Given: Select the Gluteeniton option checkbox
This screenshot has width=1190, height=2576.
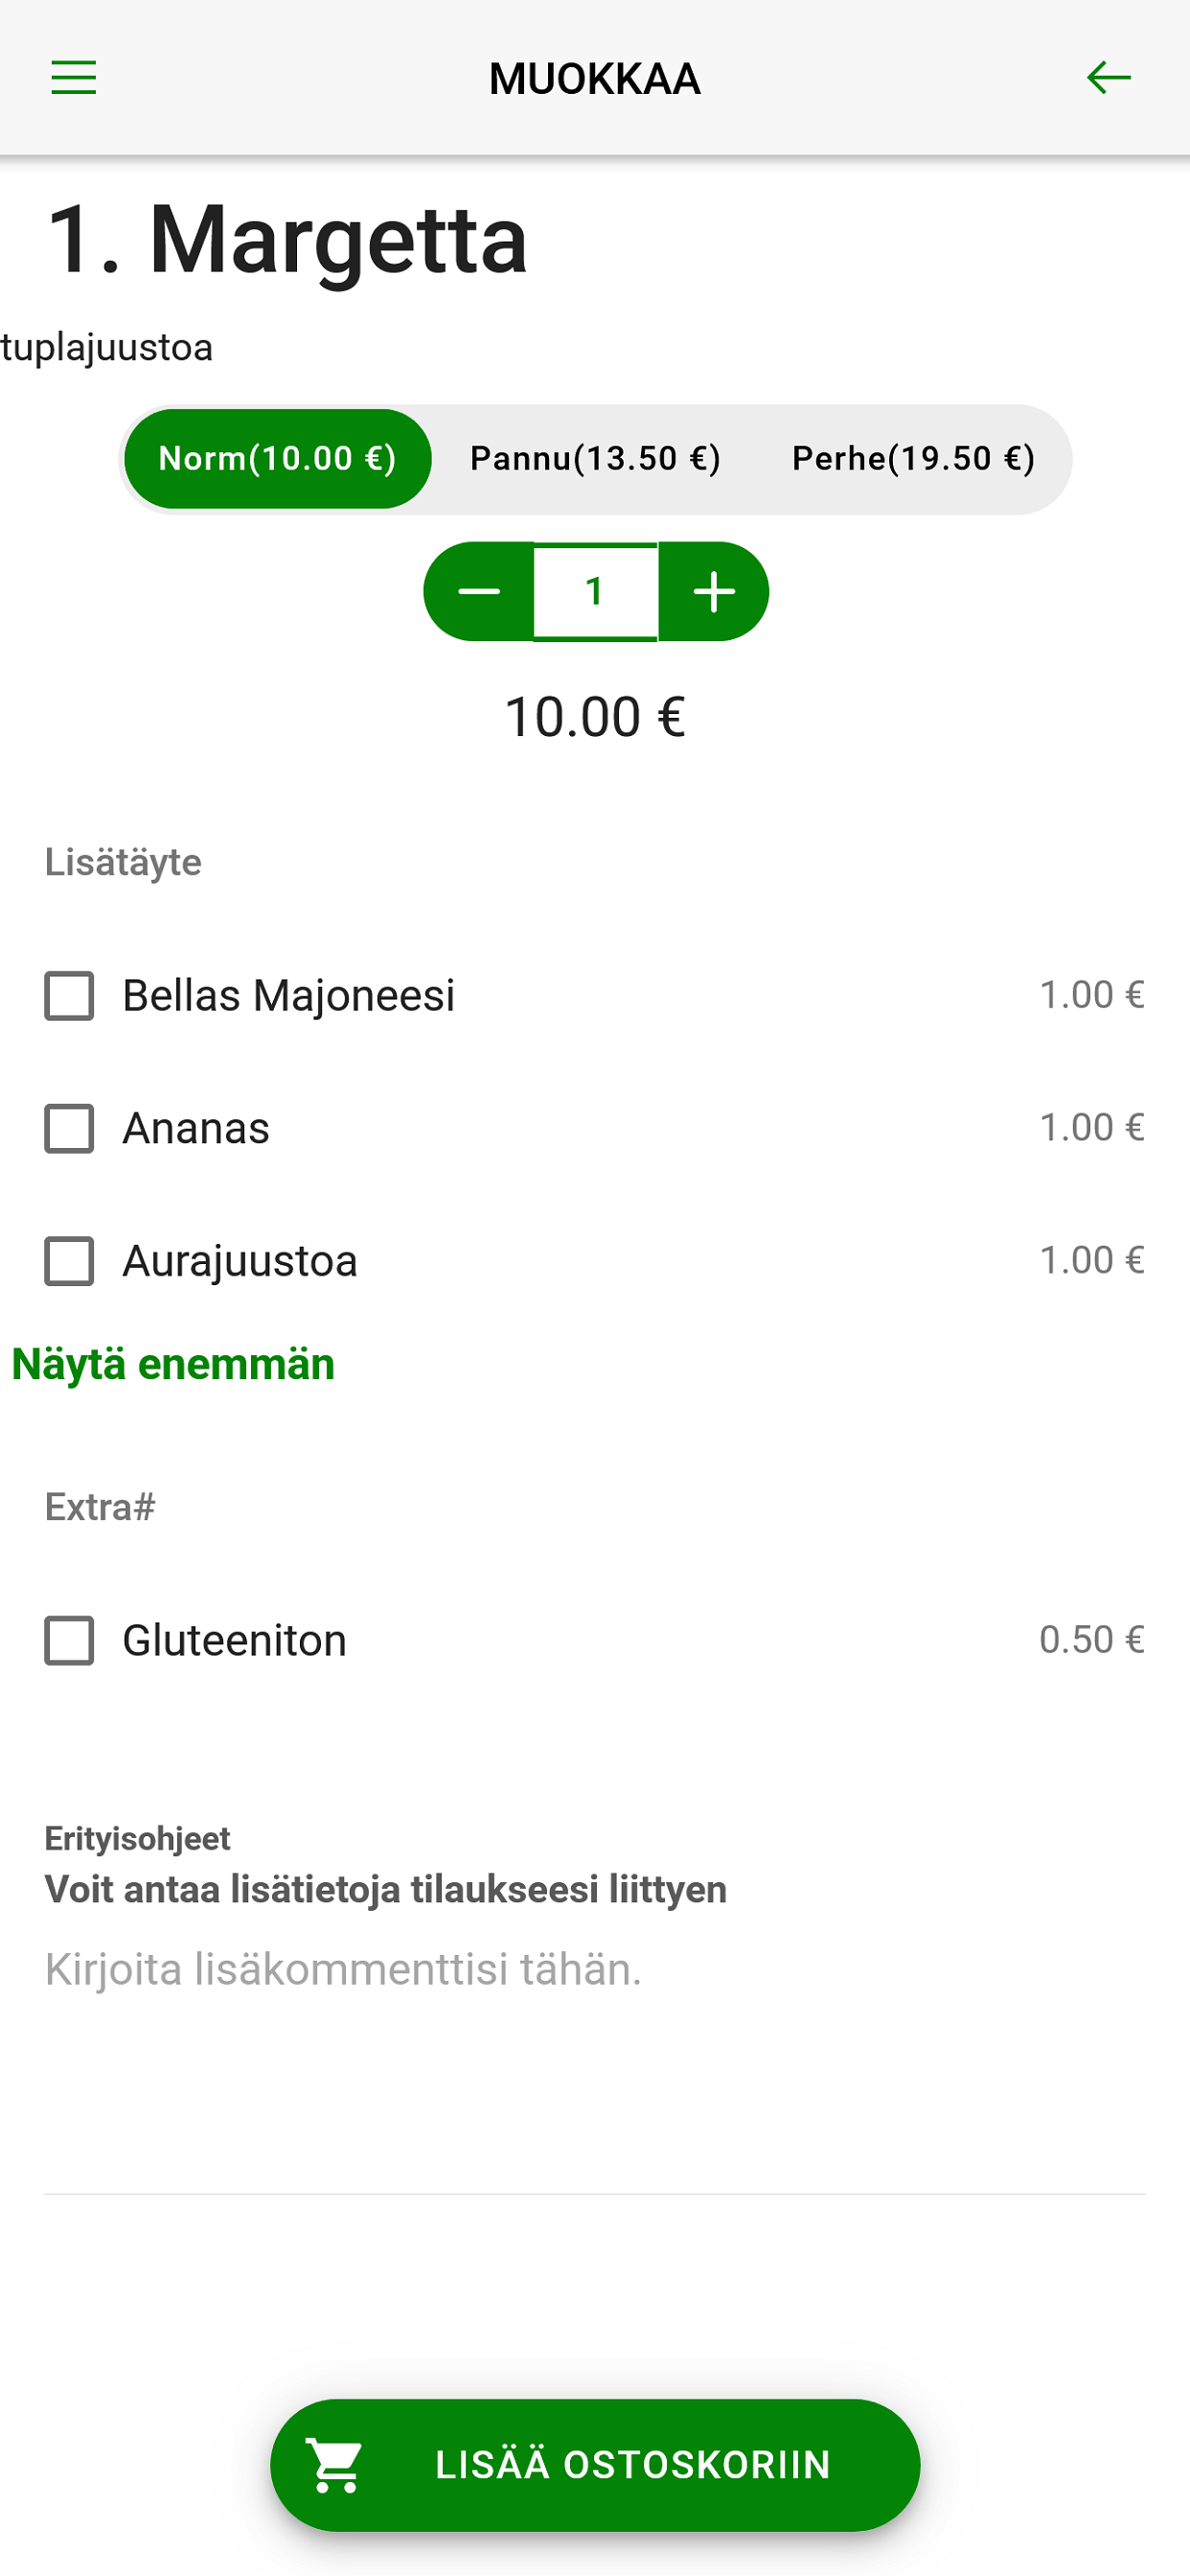Looking at the screenshot, I should coord(69,1640).
